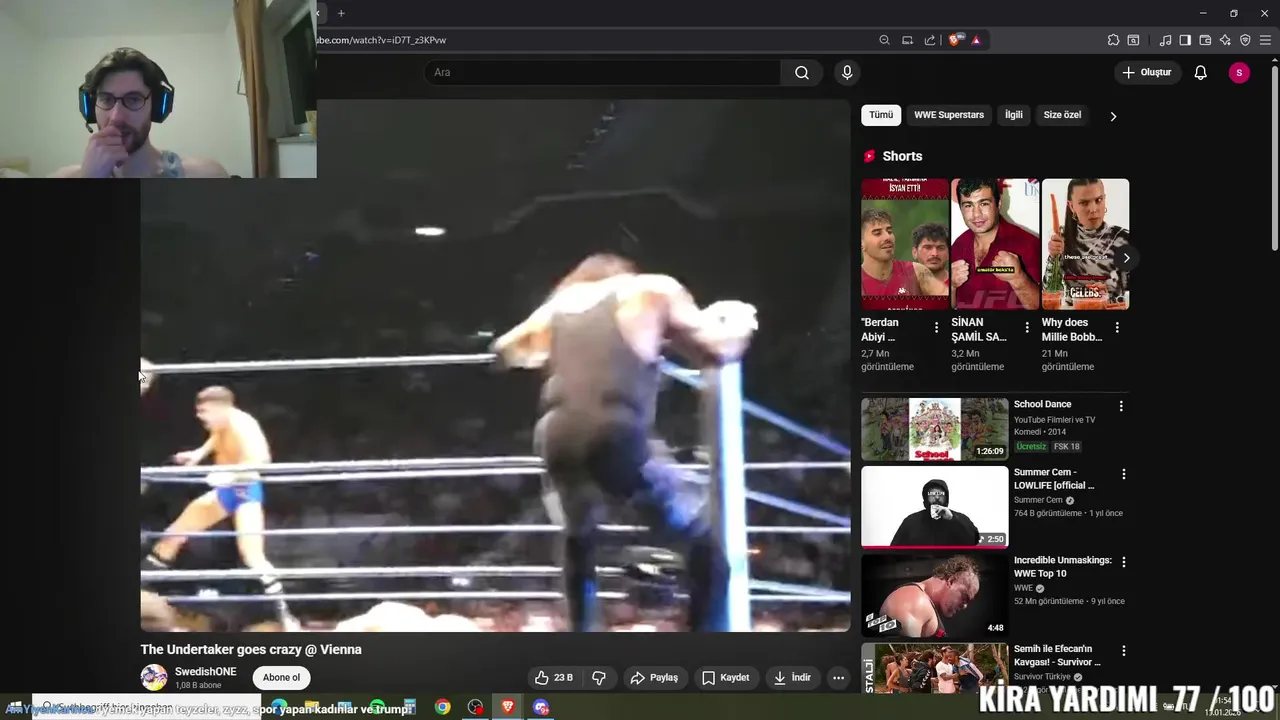Open the YouTube notifications bell
Image resolution: width=1280 pixels, height=720 pixels.
tap(1201, 72)
